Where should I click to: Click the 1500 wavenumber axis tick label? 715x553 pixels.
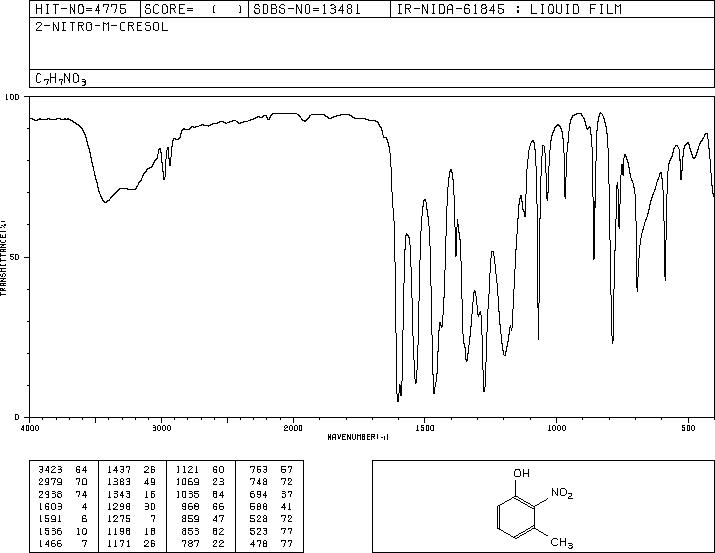(425, 428)
